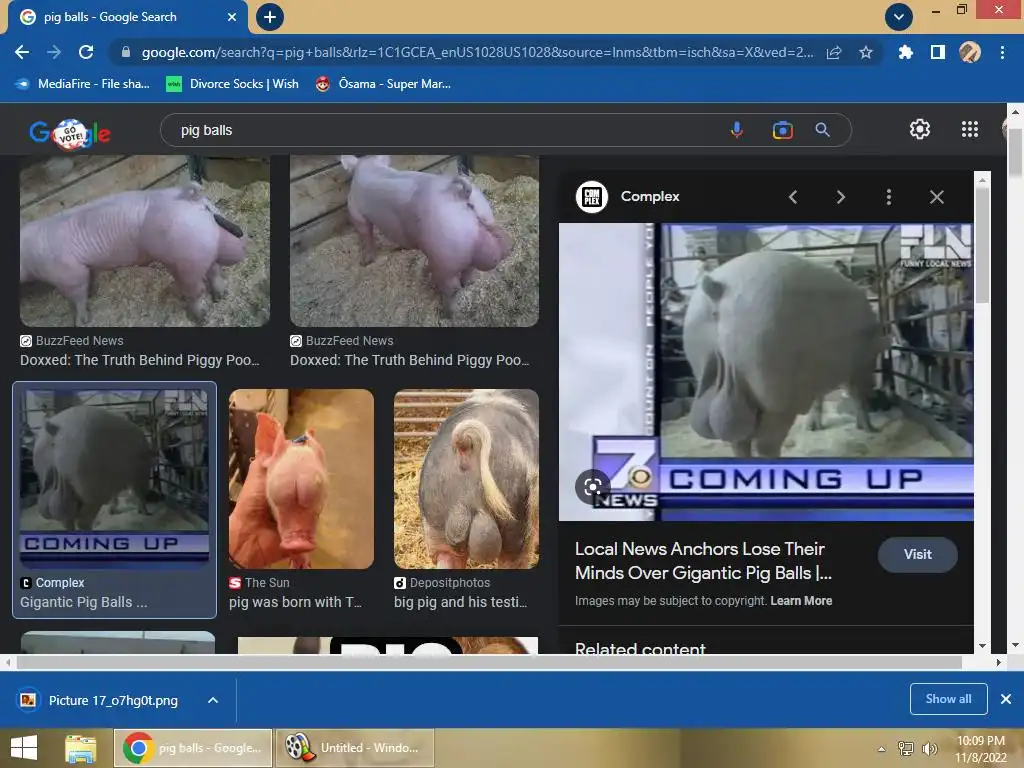Open the taskbar clock and date

pyautogui.click(x=981, y=749)
